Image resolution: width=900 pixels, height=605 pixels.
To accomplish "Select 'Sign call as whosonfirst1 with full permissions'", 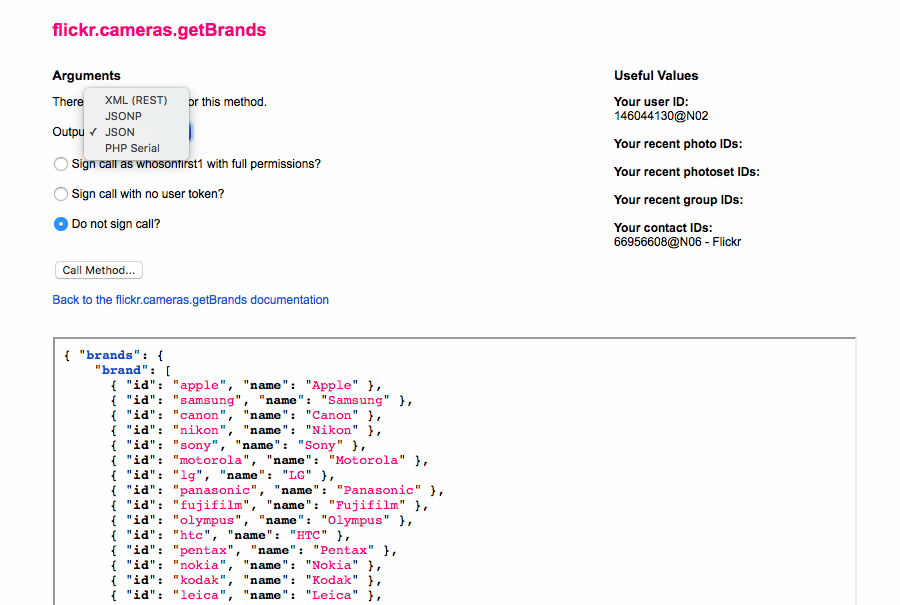I will click(61, 164).
